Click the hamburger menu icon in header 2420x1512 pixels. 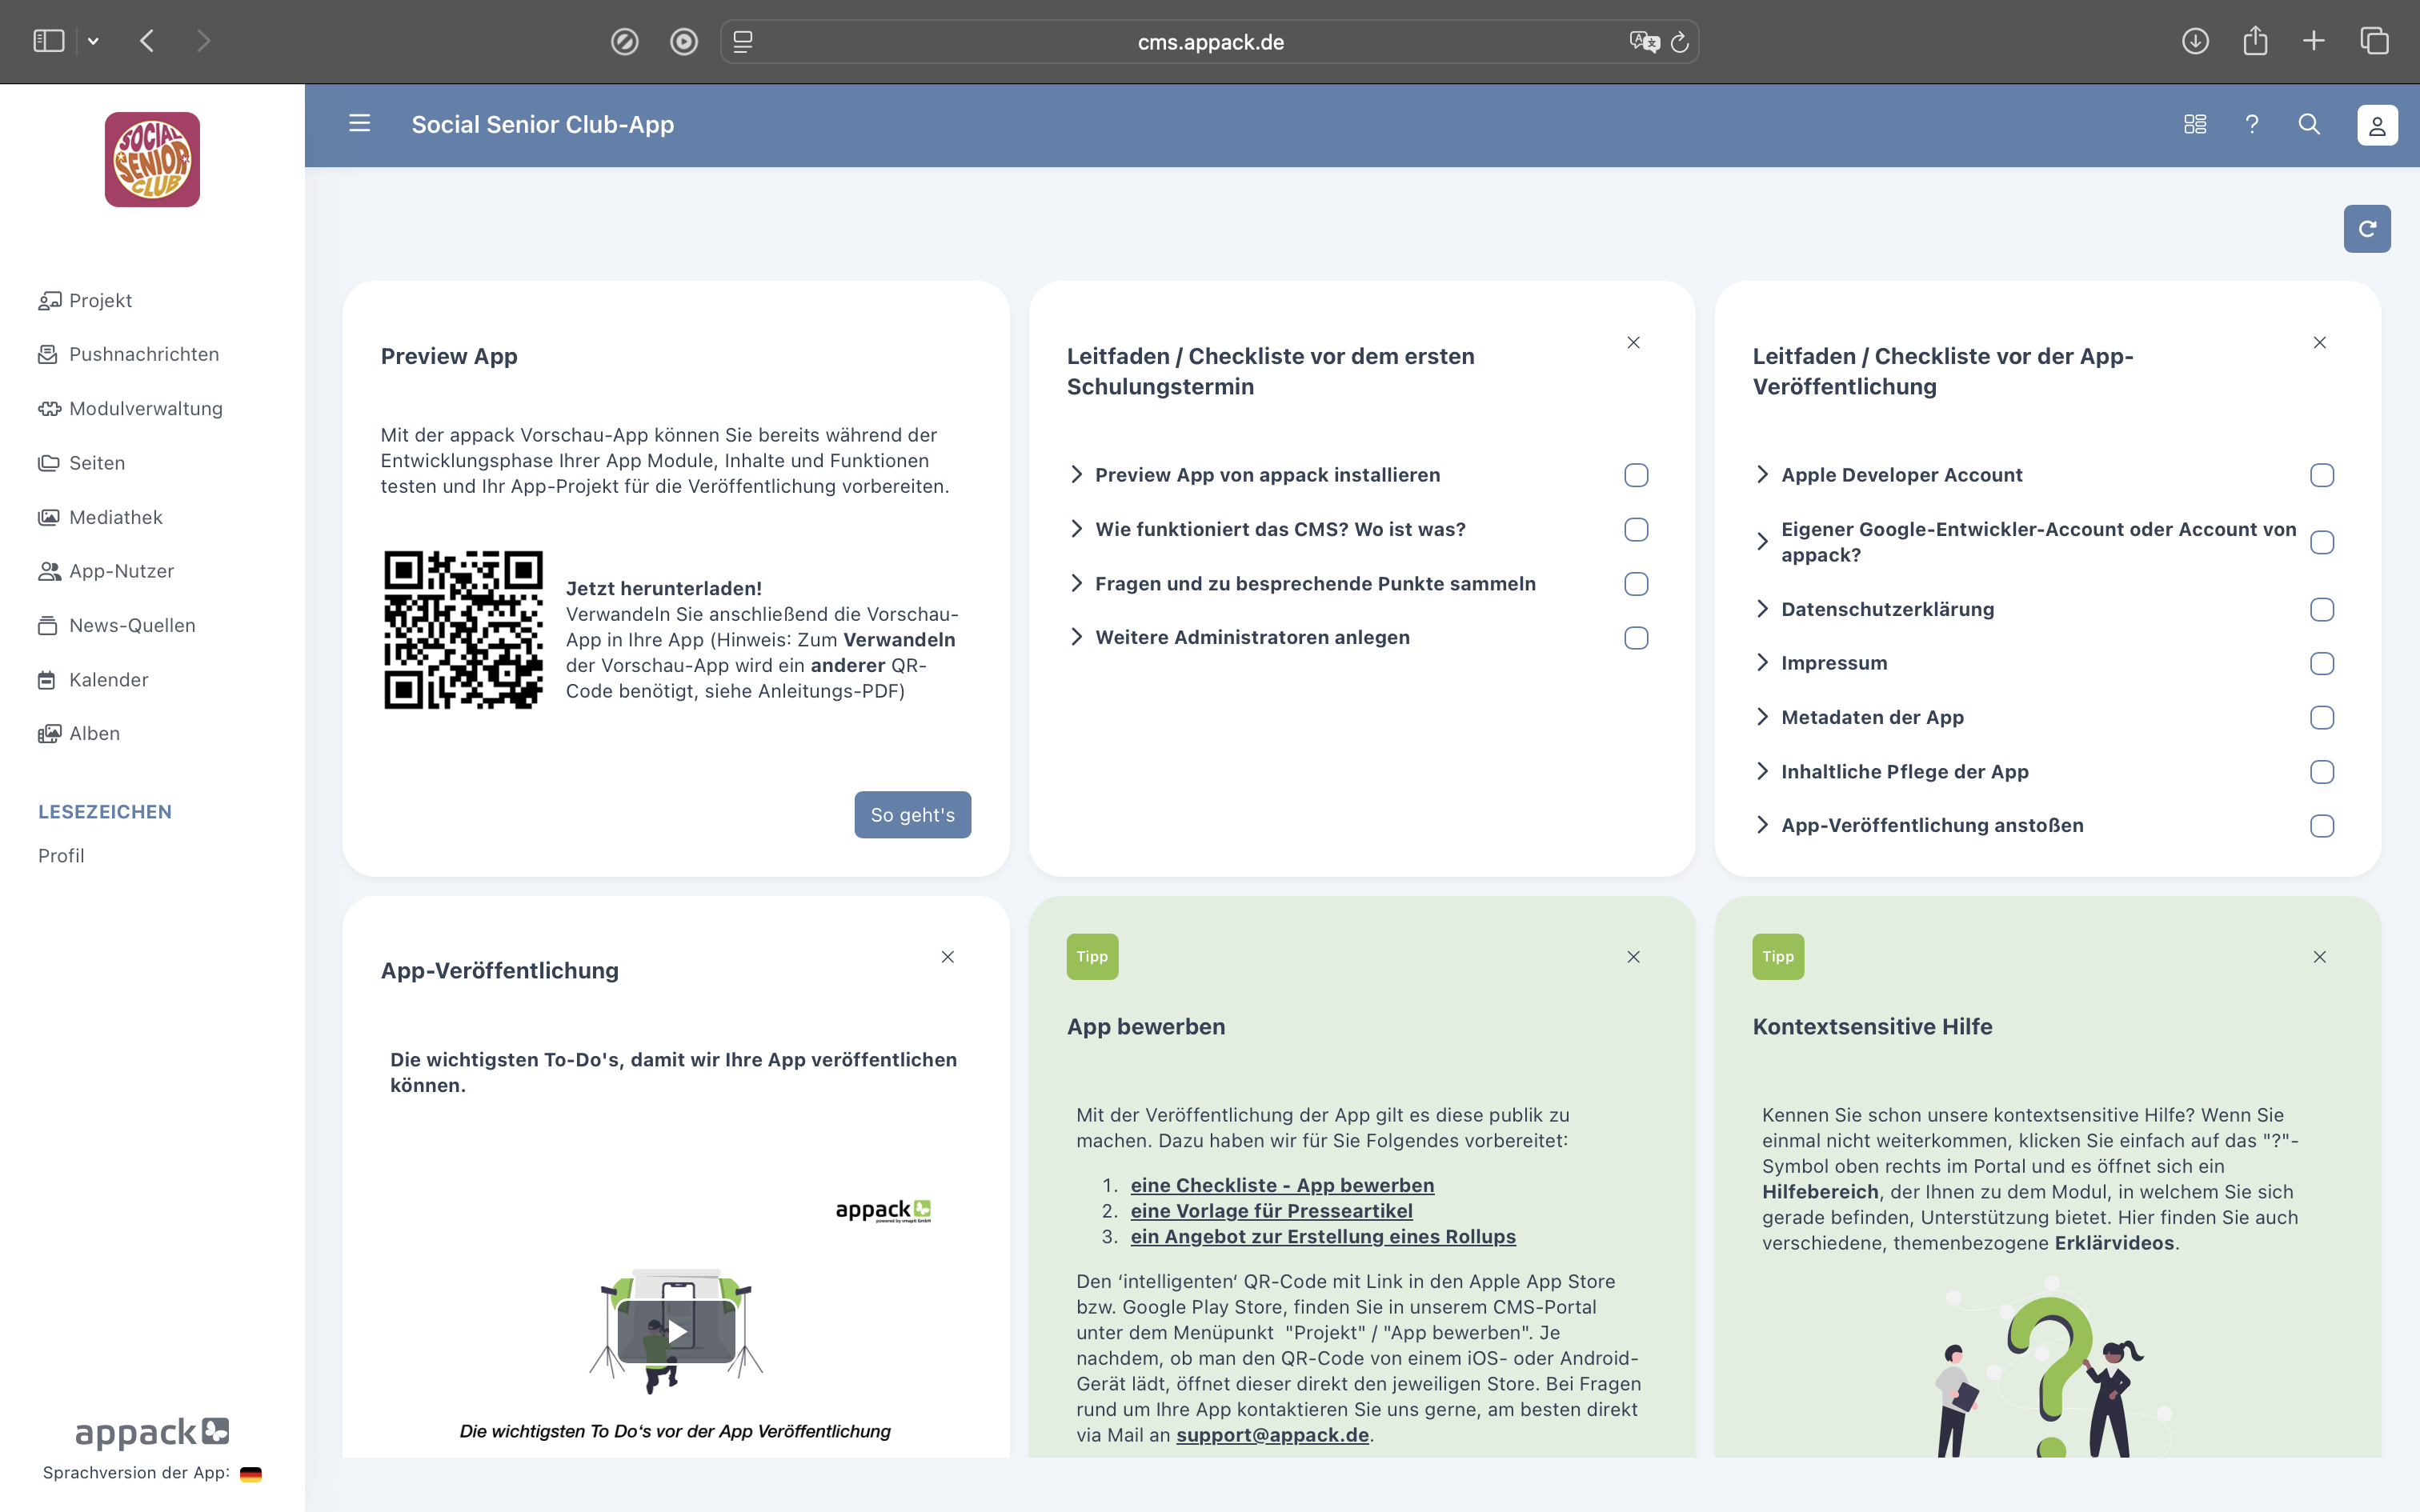tap(359, 123)
